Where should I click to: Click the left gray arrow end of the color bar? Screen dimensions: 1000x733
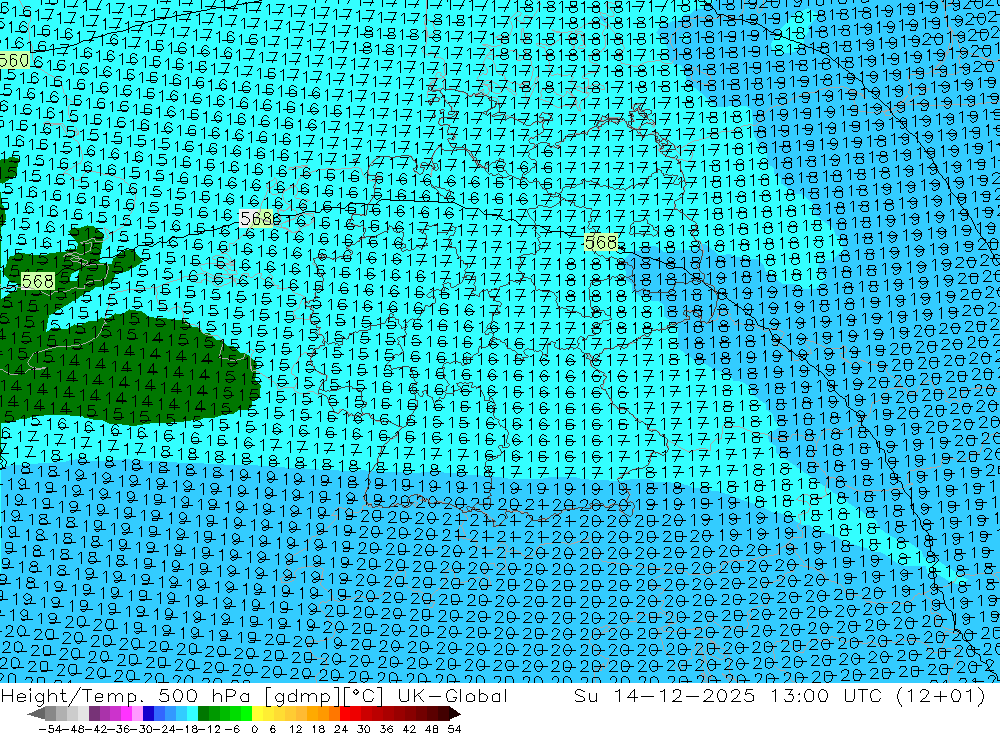(x=36, y=713)
